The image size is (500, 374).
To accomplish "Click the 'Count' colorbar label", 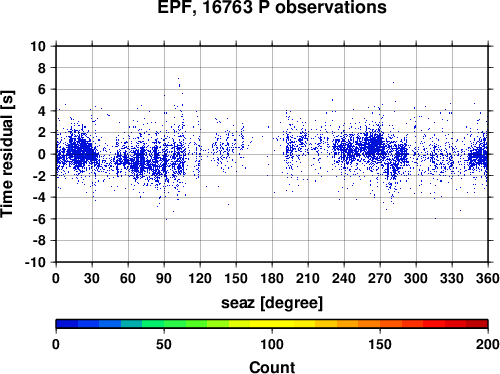I will (x=272, y=367).
